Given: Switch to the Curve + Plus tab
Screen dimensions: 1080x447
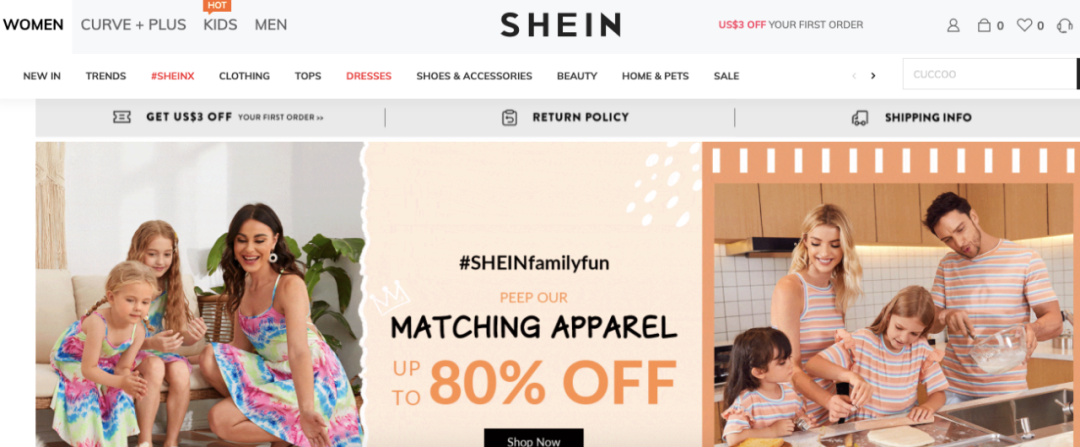Looking at the screenshot, I should click(134, 25).
